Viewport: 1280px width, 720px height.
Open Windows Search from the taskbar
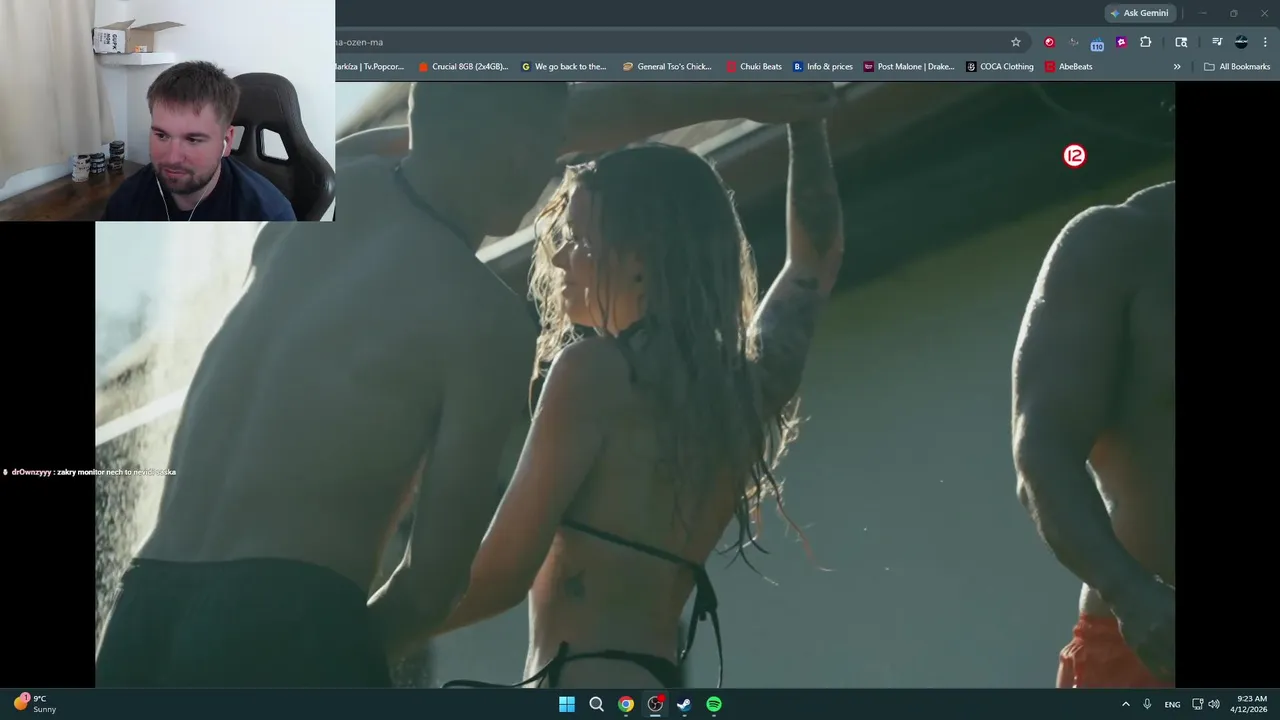tap(596, 704)
